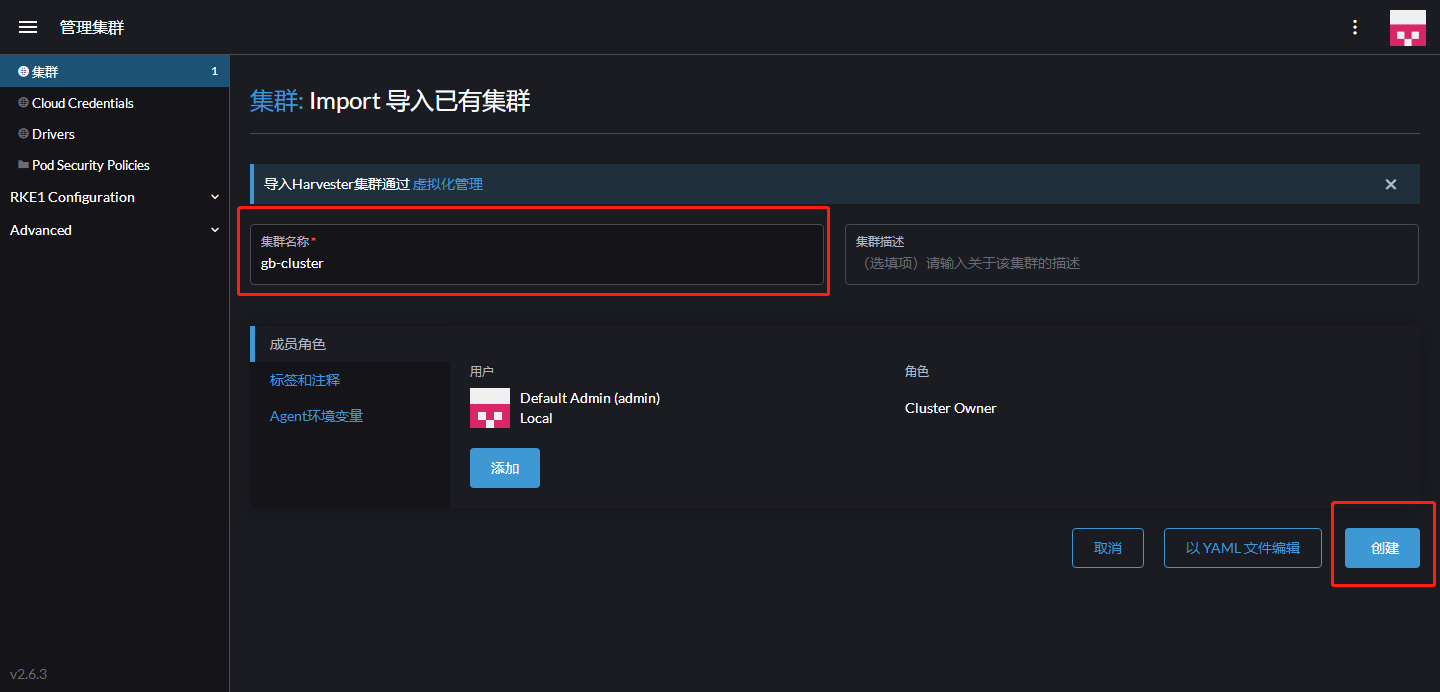Open the three-dot options menu
The height and width of the screenshot is (692, 1440).
coord(1355,27)
